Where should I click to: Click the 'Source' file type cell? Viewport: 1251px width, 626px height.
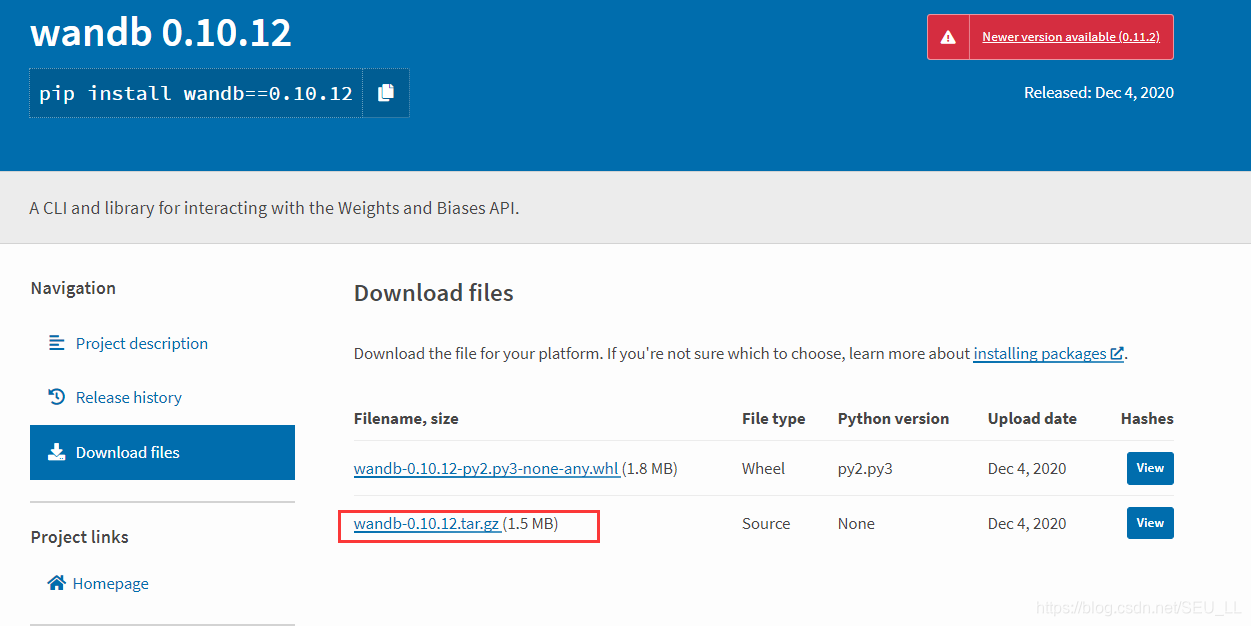point(766,523)
